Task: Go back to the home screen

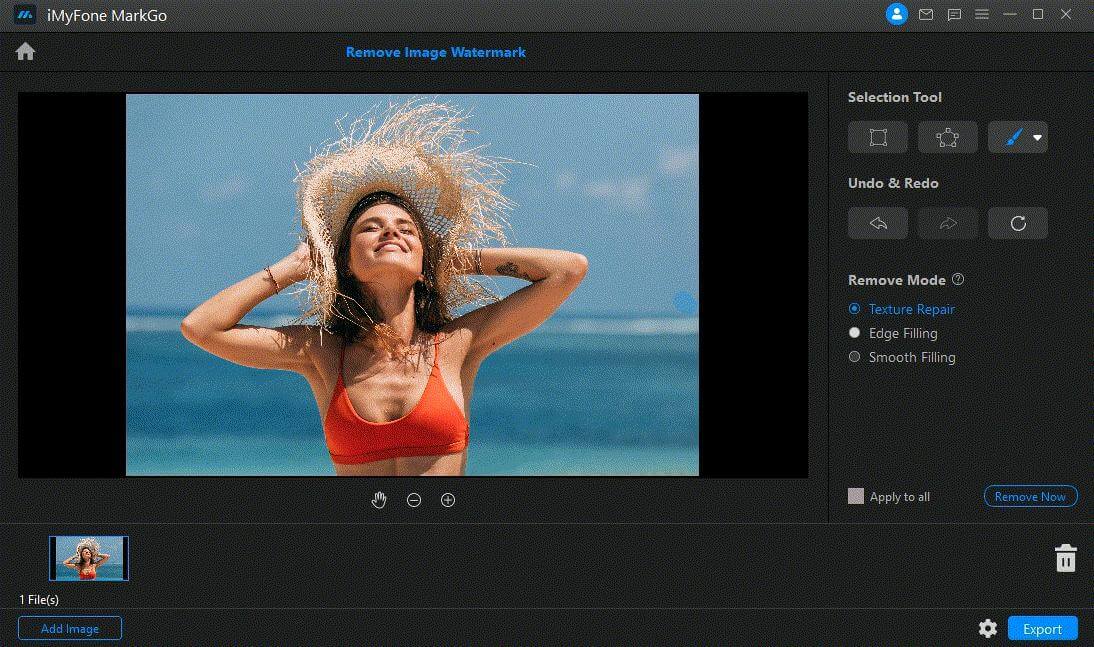Action: click(x=25, y=52)
